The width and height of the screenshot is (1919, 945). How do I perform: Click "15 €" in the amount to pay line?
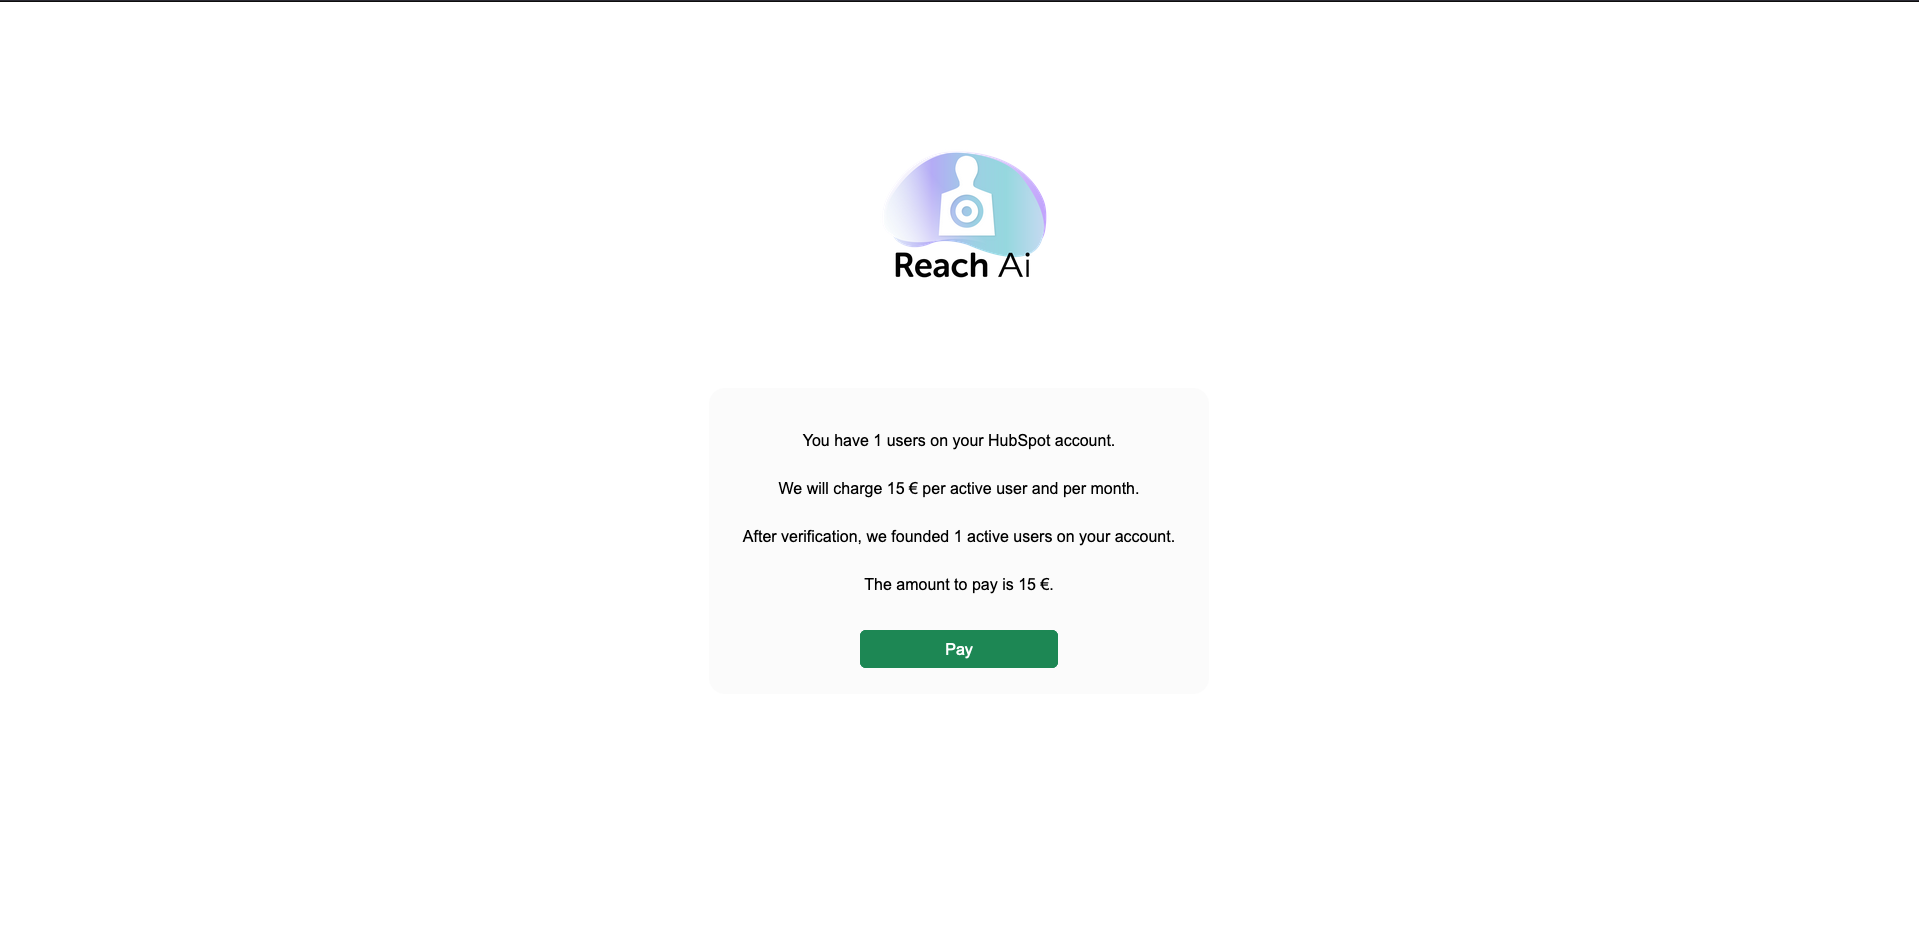point(1034,584)
